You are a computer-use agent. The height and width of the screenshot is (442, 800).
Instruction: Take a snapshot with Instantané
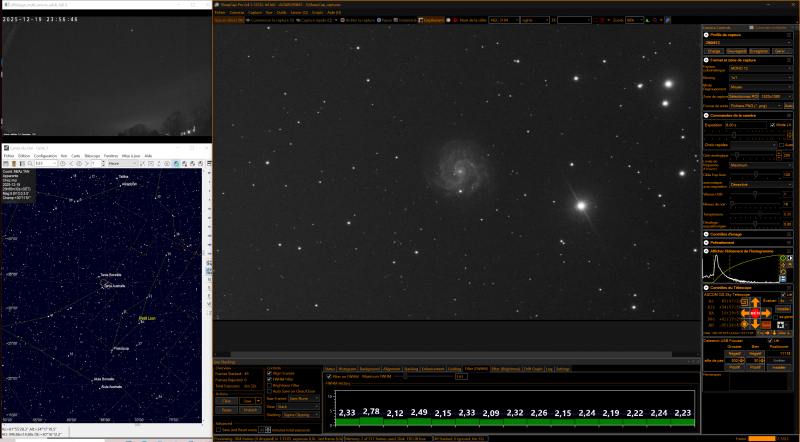[405, 20]
